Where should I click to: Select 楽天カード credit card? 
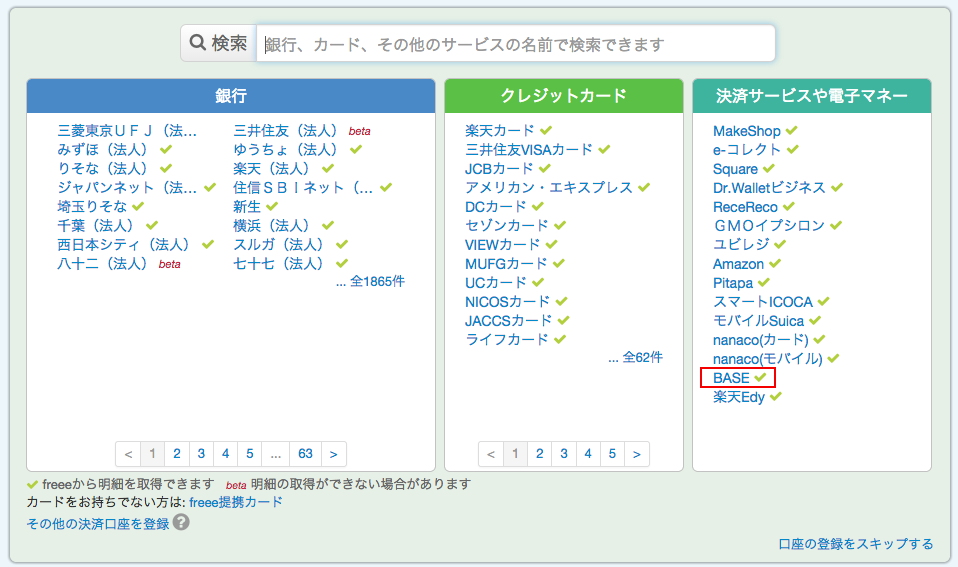pos(500,131)
